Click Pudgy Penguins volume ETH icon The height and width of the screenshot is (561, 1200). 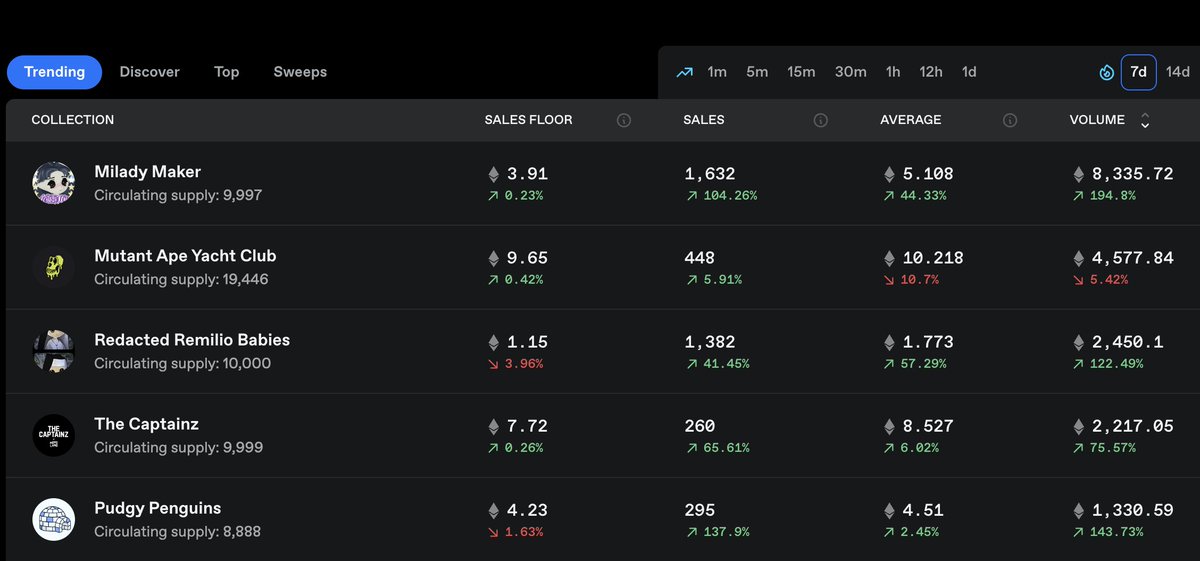pos(1078,510)
